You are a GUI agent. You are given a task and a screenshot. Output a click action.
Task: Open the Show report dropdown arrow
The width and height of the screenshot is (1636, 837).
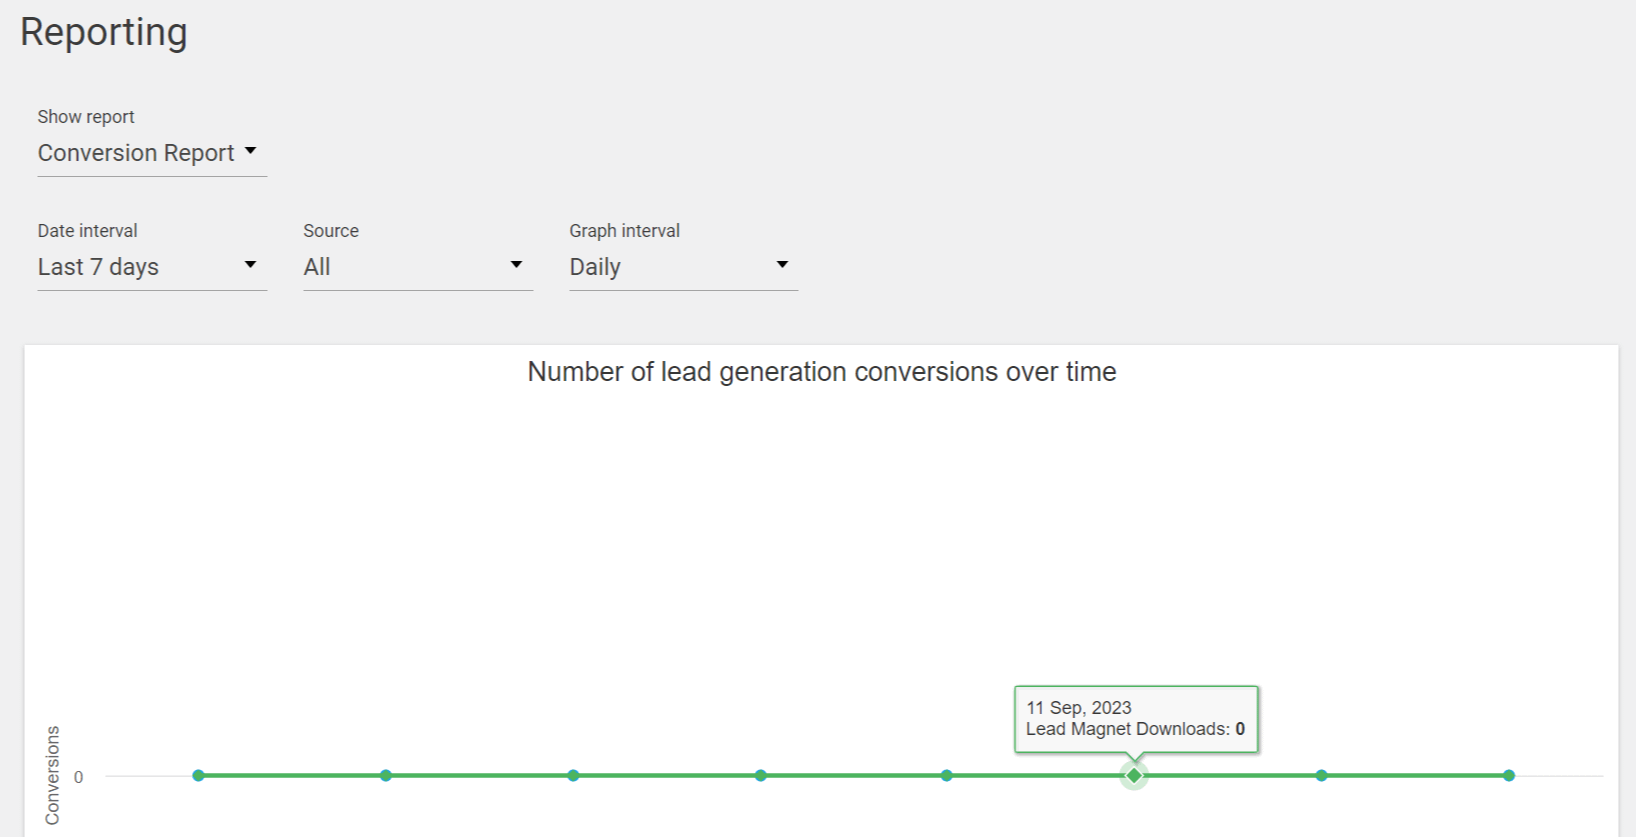click(x=250, y=151)
